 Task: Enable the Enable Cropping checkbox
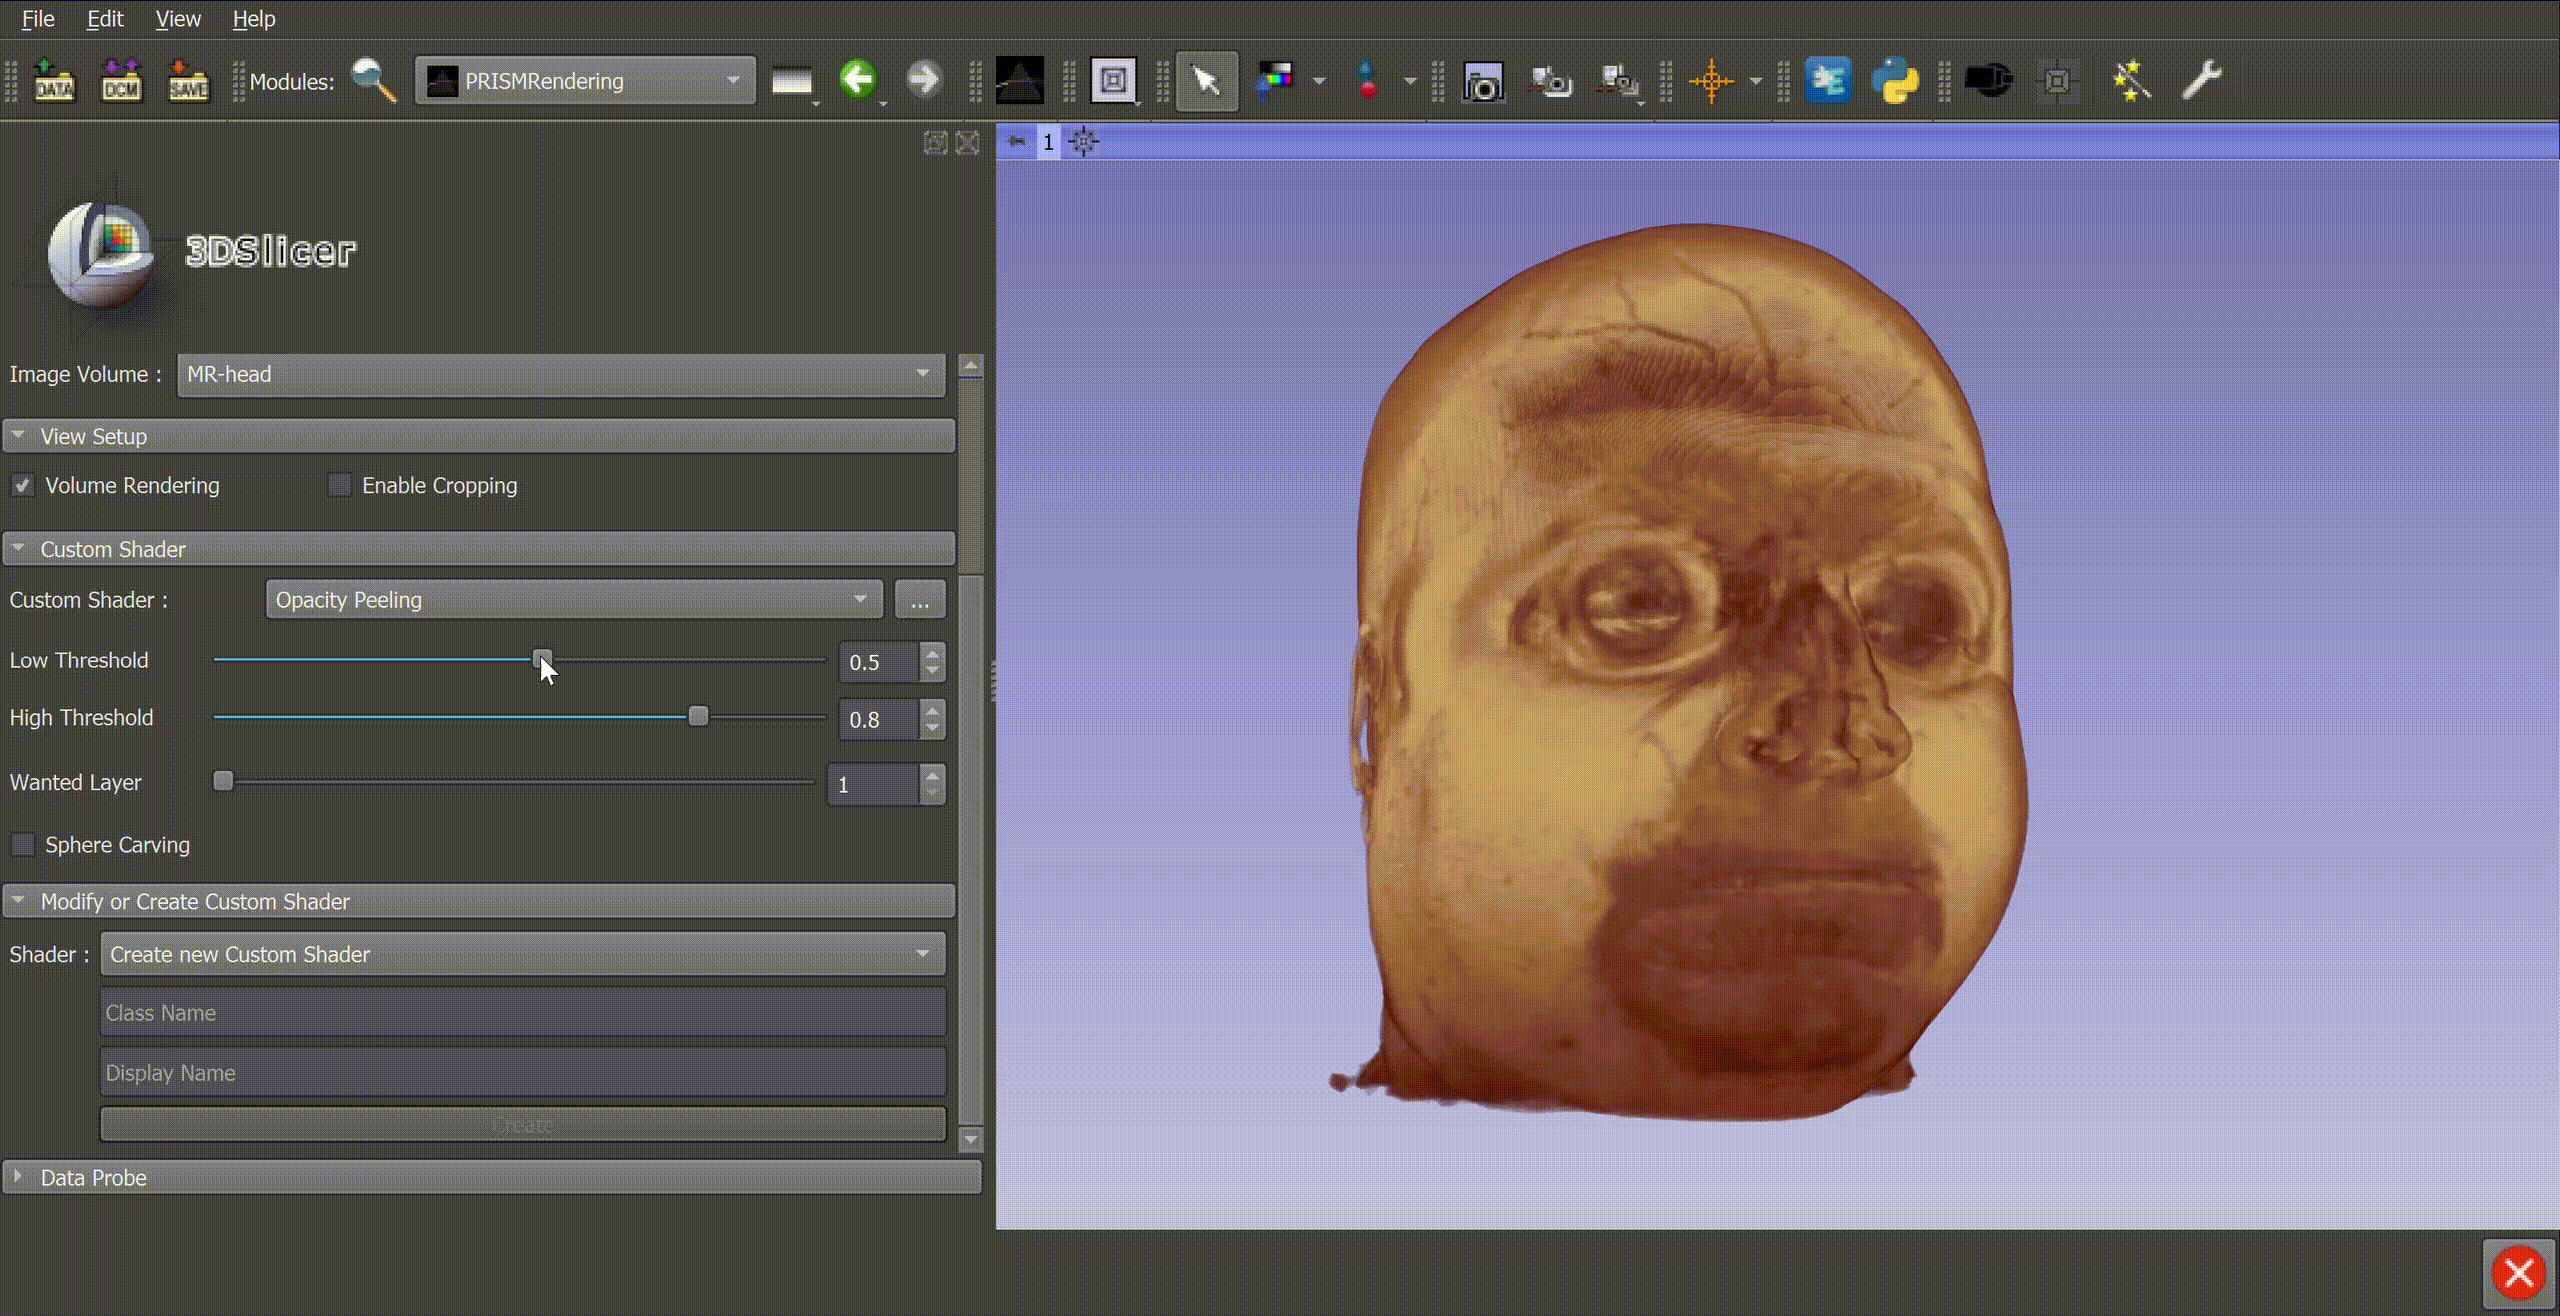pos(340,486)
